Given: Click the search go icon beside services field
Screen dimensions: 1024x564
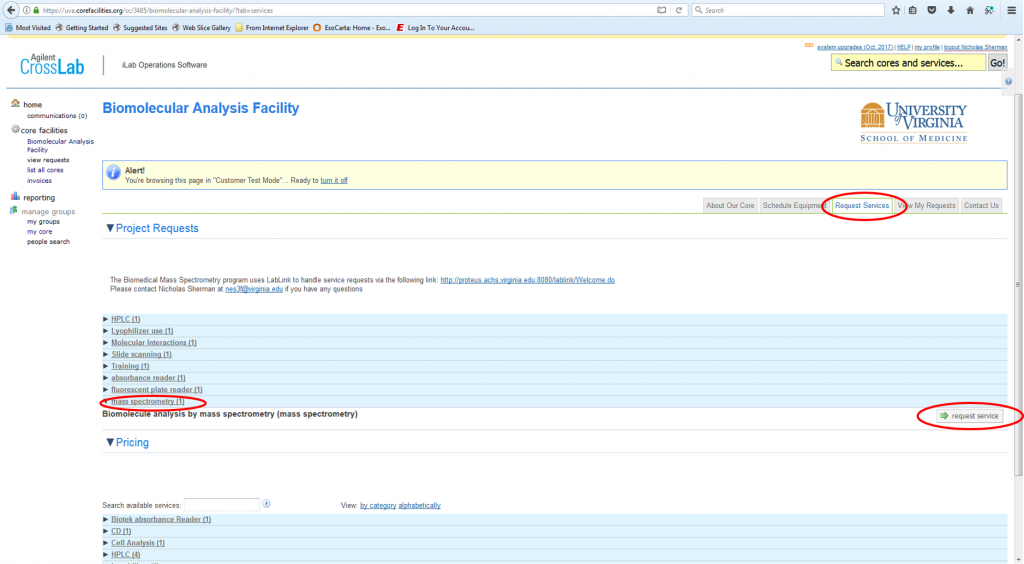Looking at the screenshot, I should 266,503.
